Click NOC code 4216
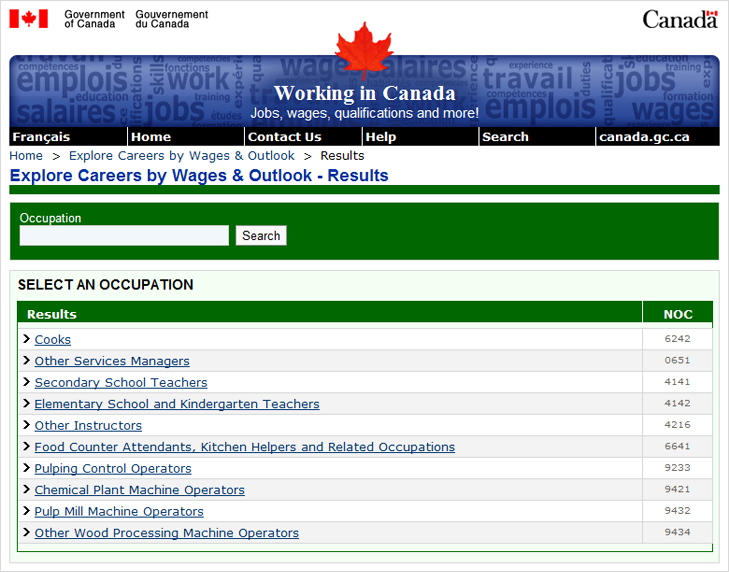The width and height of the screenshot is (729, 572). pos(677,424)
